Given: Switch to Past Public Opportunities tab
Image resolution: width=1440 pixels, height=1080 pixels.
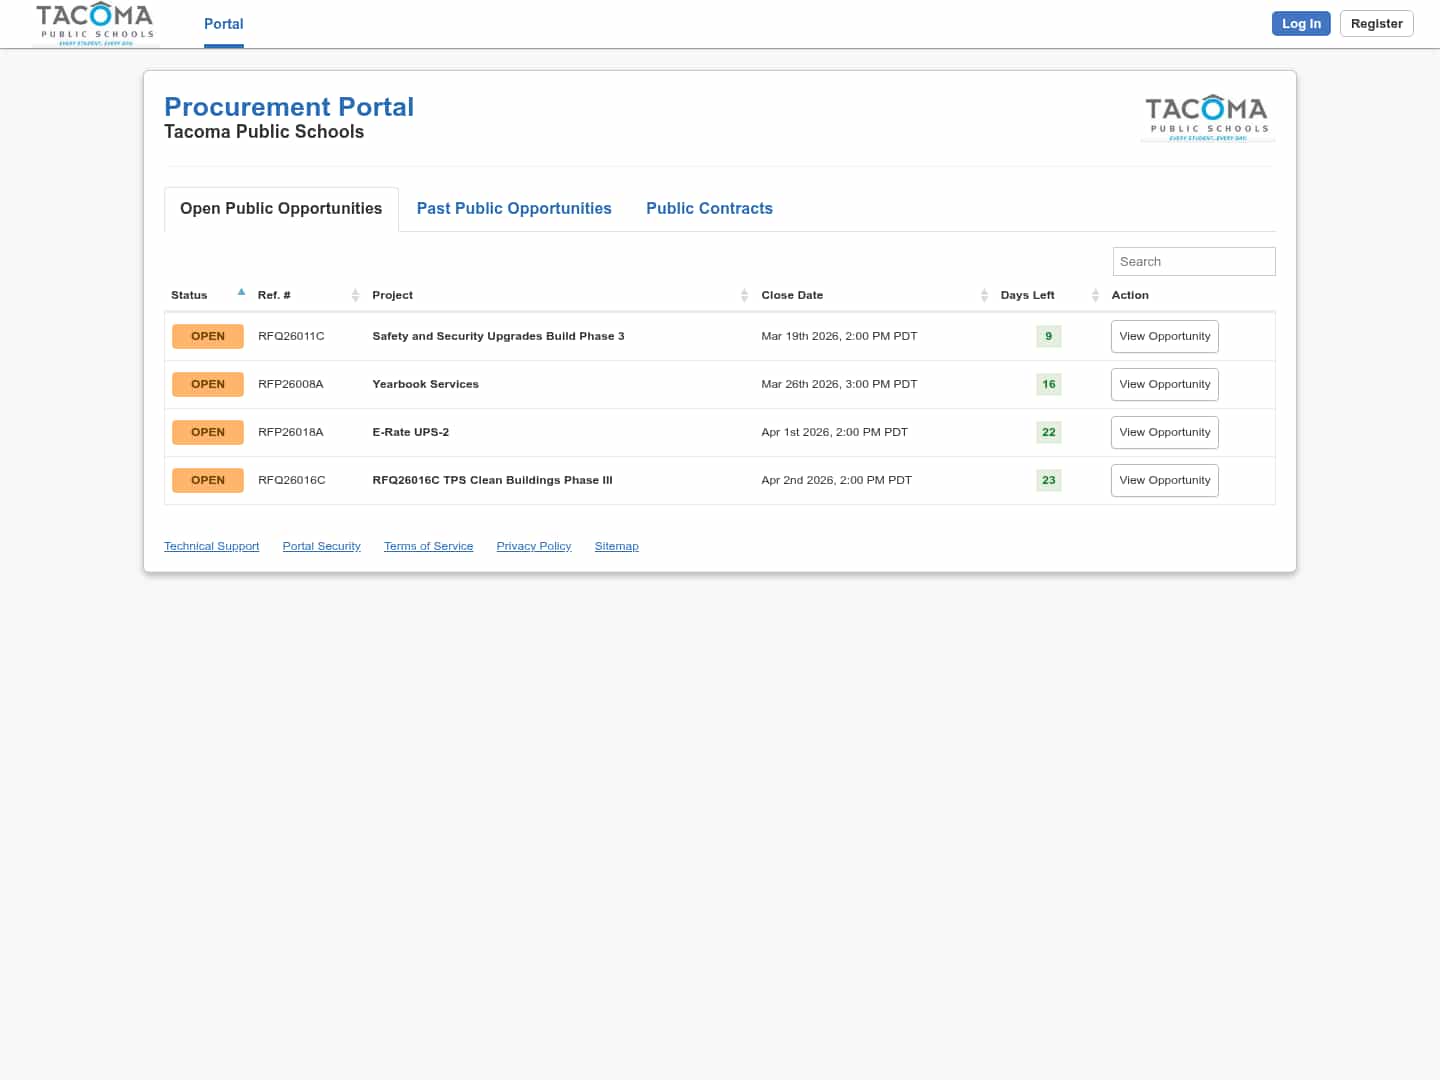Looking at the screenshot, I should (514, 209).
